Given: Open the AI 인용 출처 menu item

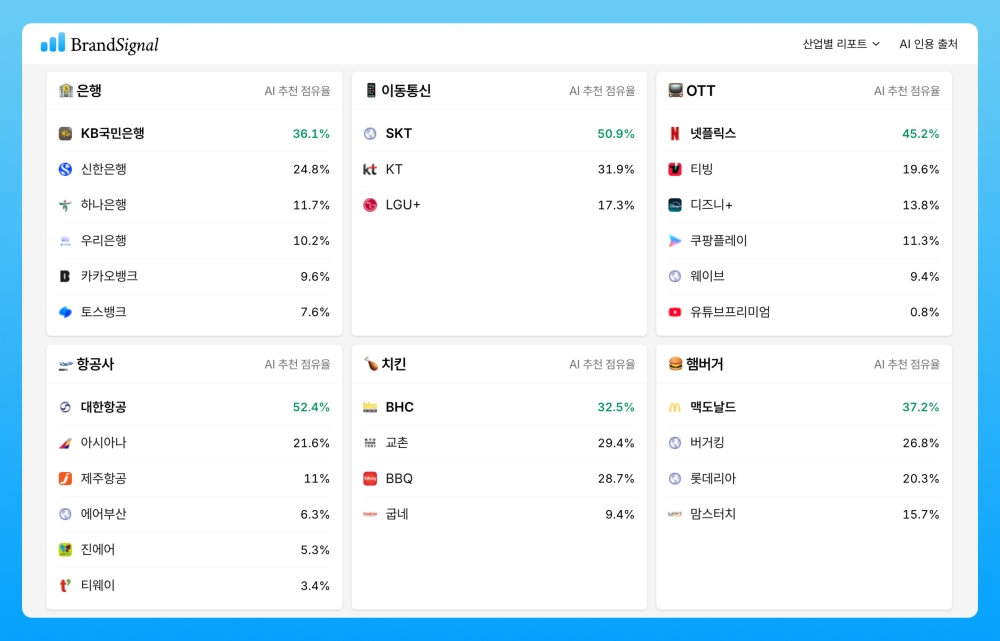Looking at the screenshot, I should pos(928,44).
